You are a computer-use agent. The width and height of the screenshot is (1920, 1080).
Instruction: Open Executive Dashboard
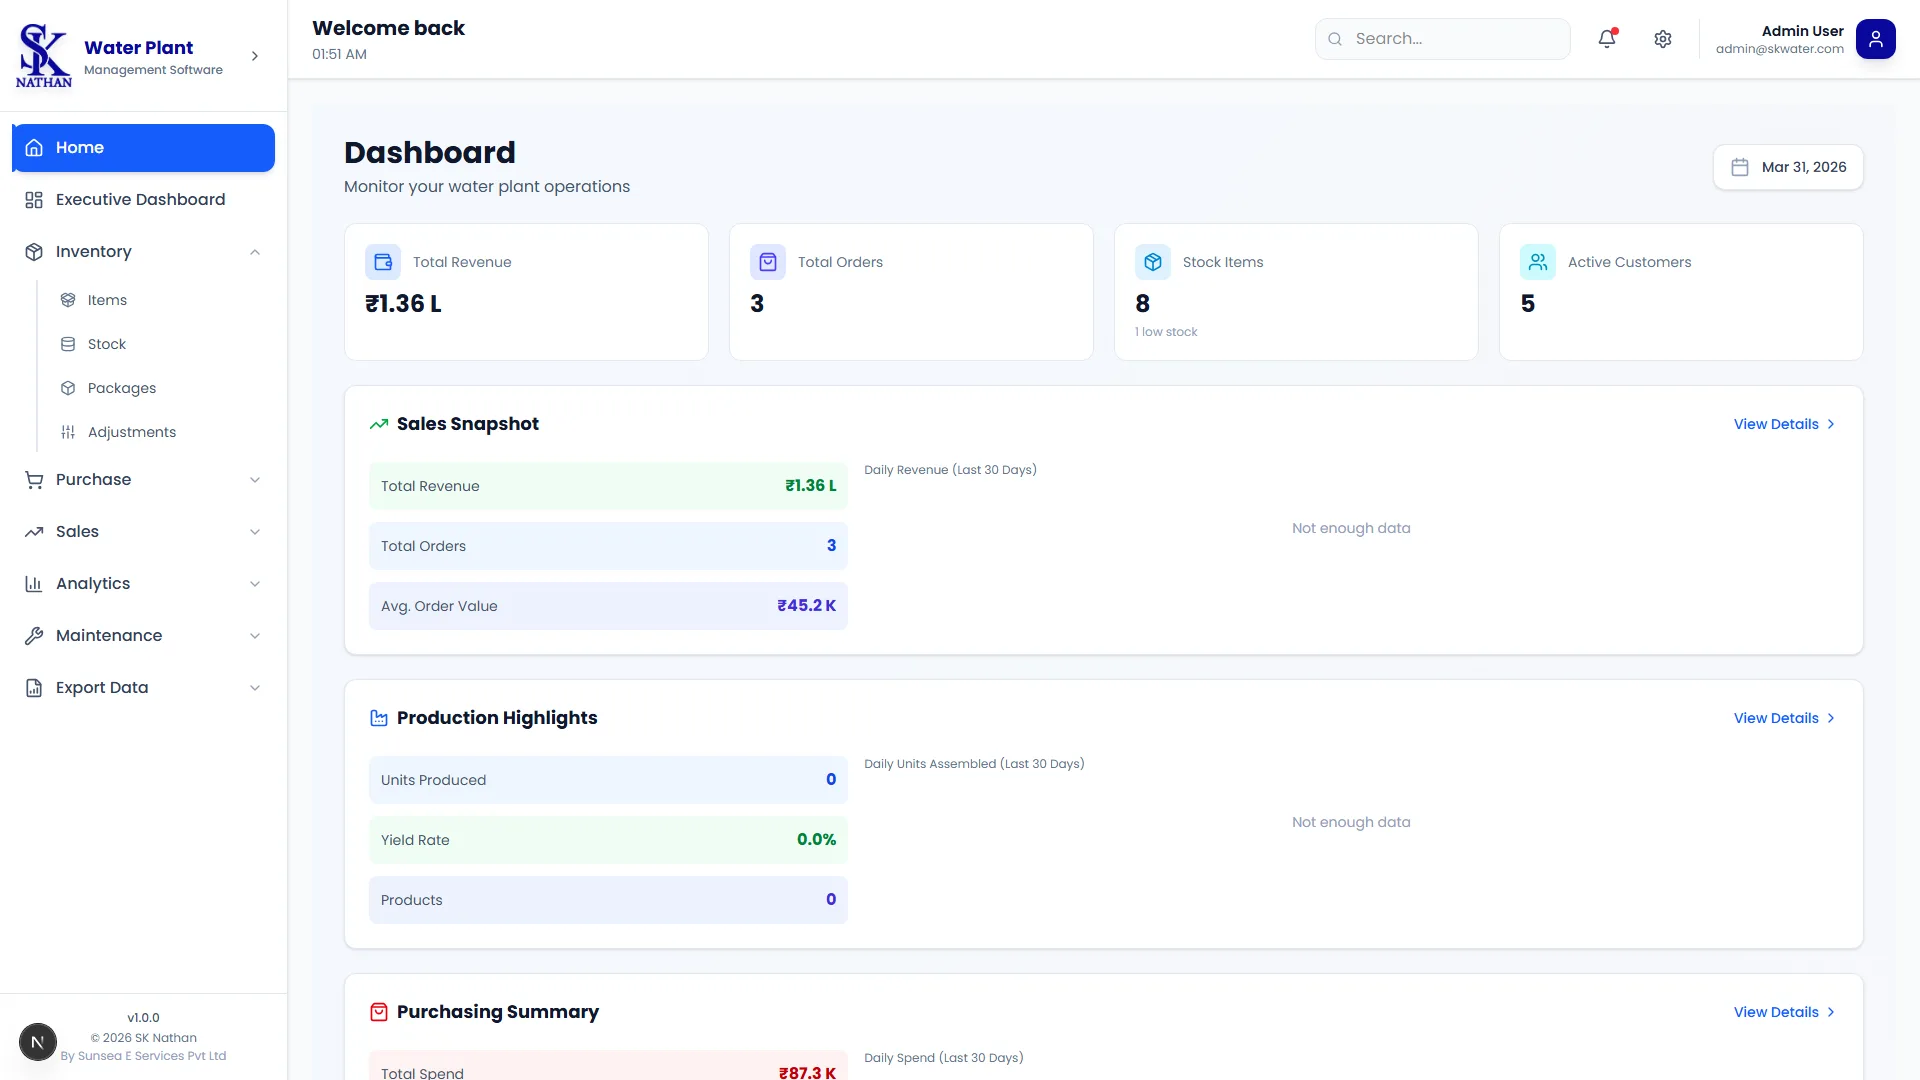coord(143,200)
